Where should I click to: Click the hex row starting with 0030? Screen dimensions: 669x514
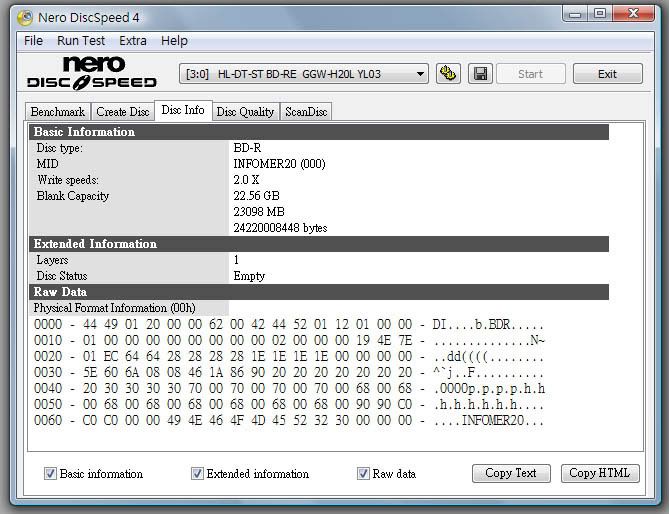[x=289, y=372]
